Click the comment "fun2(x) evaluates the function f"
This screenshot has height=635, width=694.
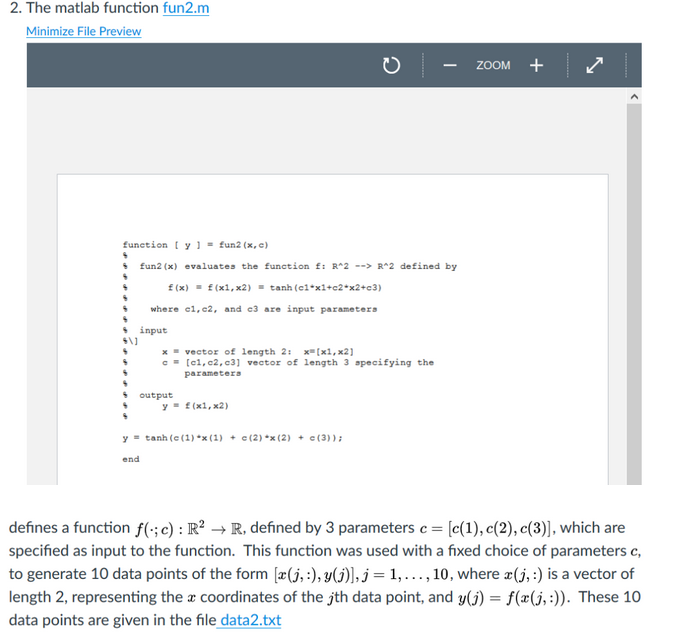point(232,266)
